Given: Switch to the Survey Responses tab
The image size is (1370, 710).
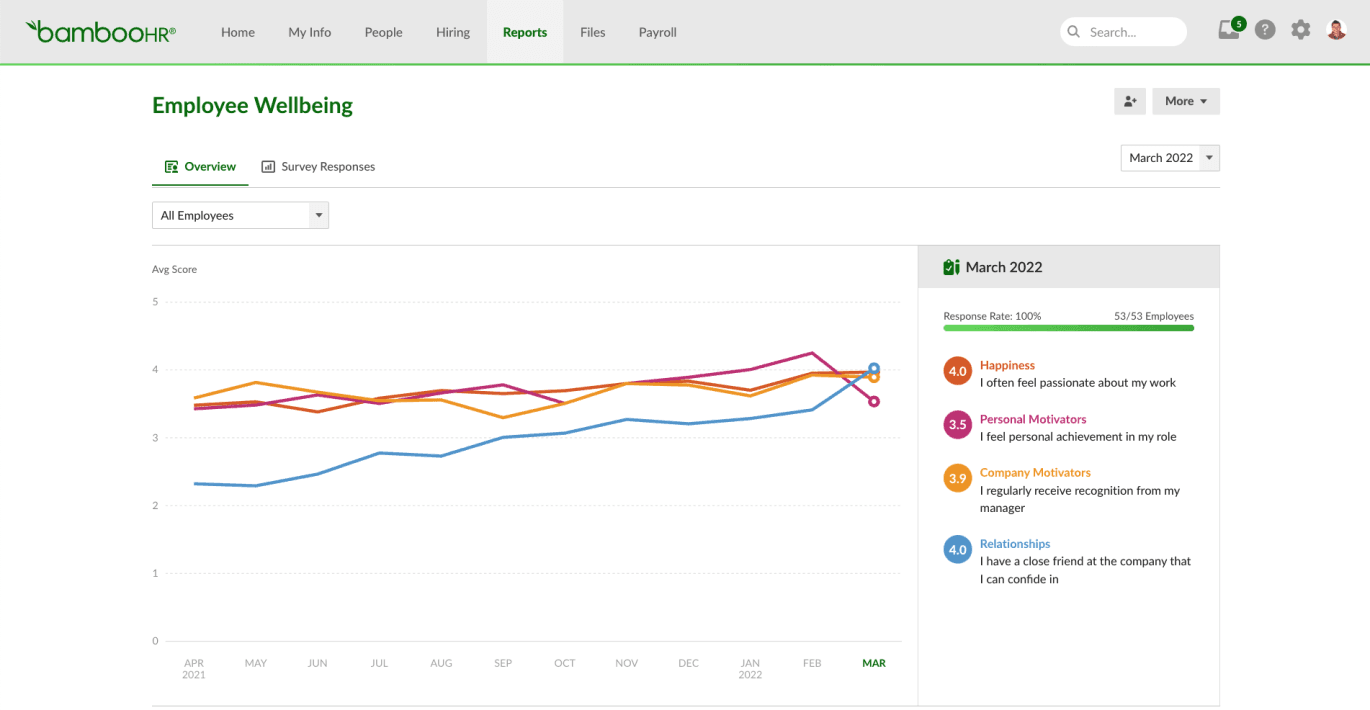Looking at the screenshot, I should click(x=318, y=167).
